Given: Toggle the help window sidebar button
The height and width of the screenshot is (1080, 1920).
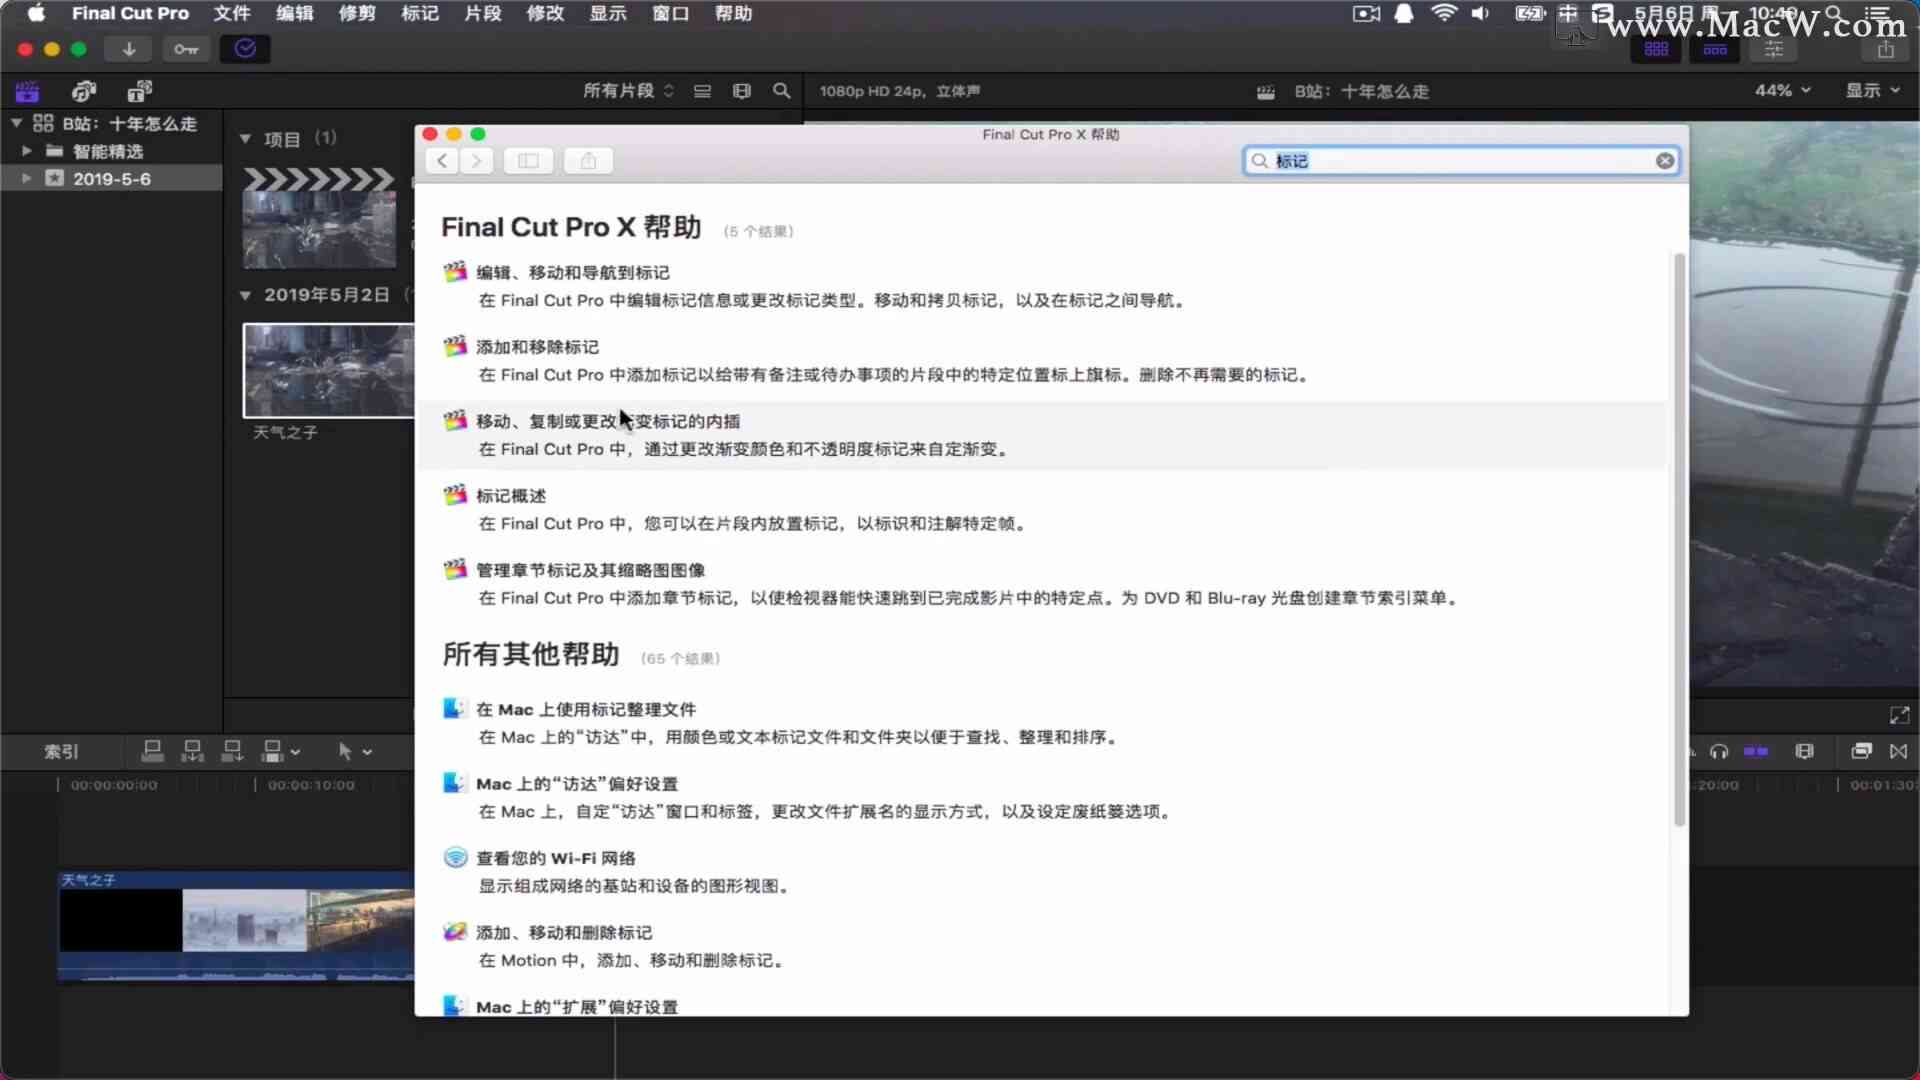Looking at the screenshot, I should pos(529,161).
